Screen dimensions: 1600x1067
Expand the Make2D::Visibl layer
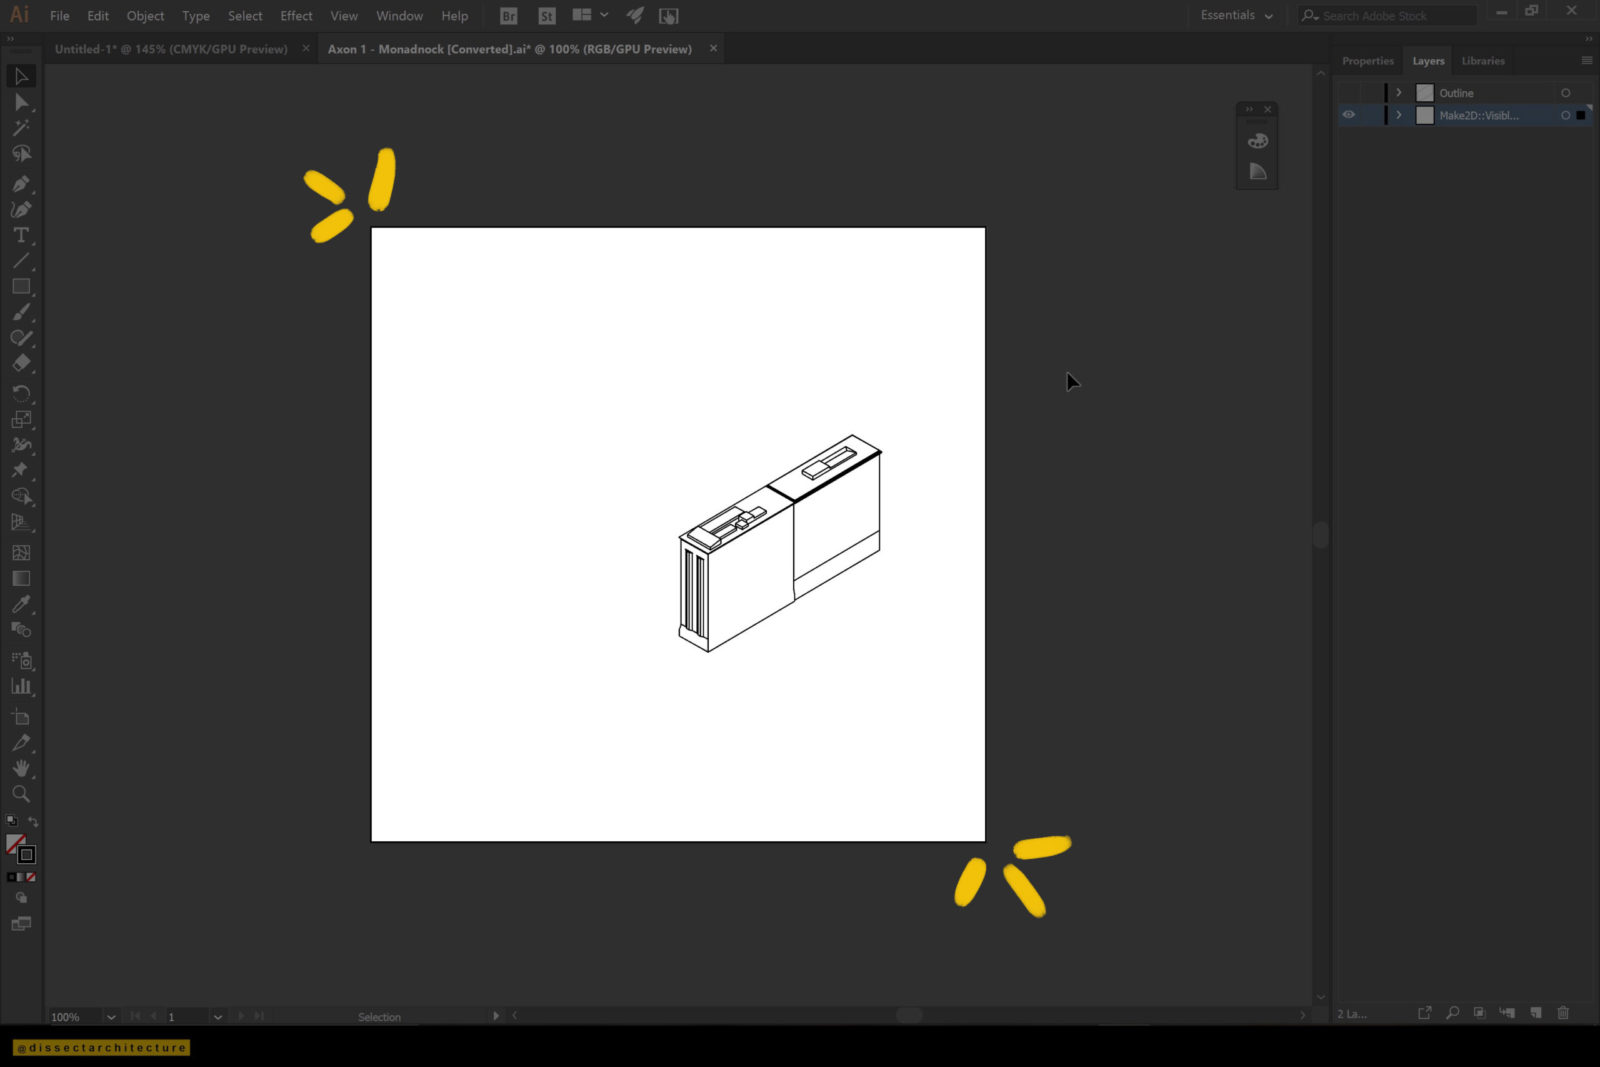(x=1399, y=115)
